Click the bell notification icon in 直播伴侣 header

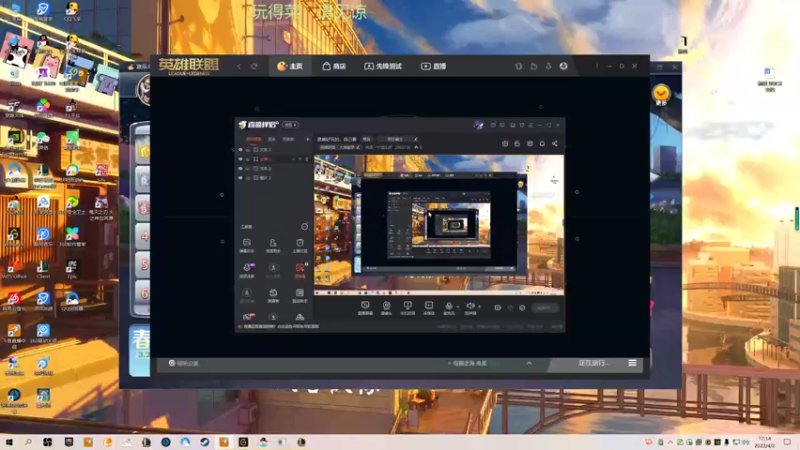[542, 144]
